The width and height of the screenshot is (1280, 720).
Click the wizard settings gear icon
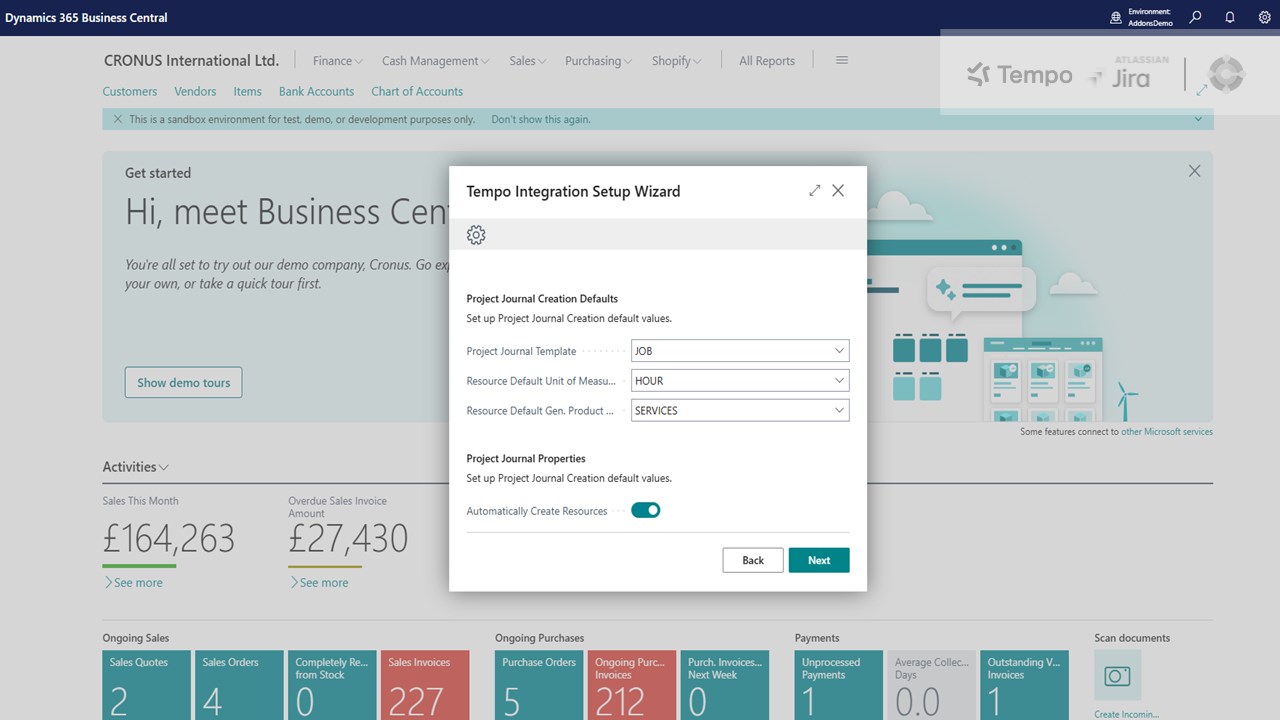[476, 235]
